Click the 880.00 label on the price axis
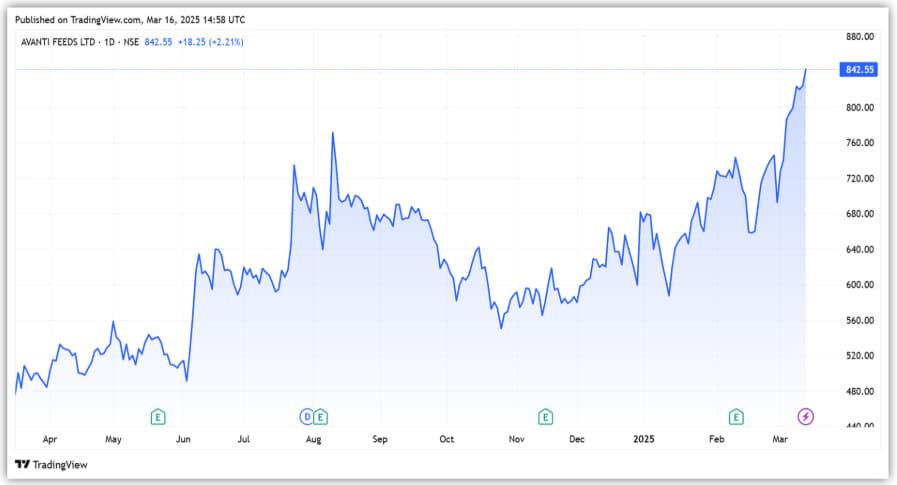The width and height of the screenshot is (897, 485). coord(859,36)
